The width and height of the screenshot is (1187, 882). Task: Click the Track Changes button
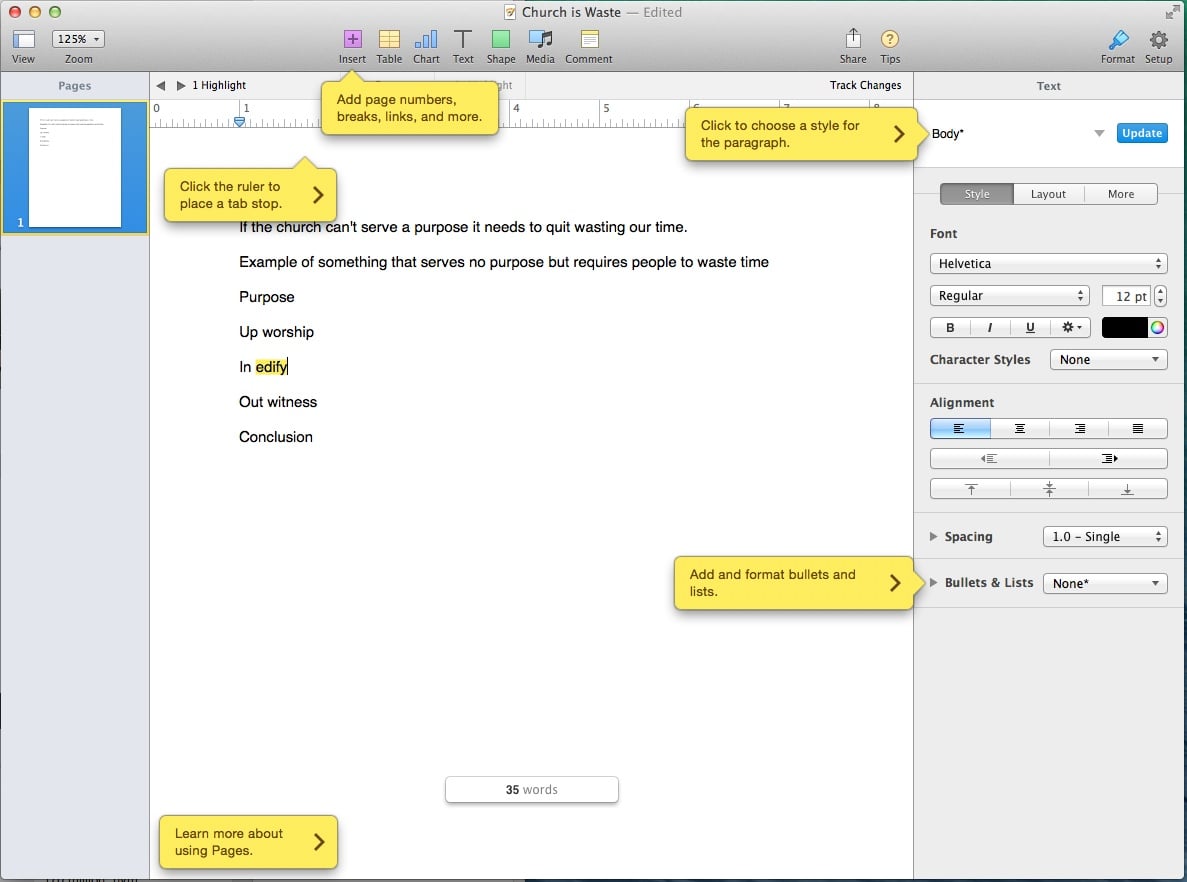(865, 86)
